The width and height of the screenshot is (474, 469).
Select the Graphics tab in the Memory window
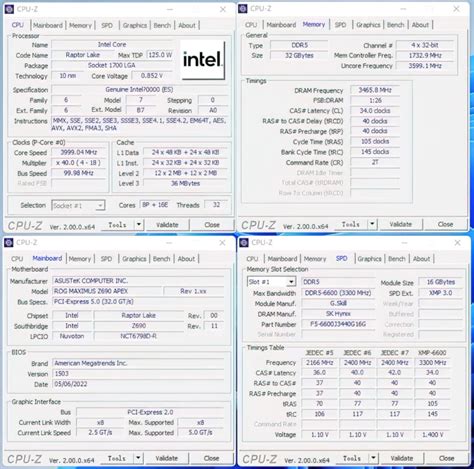(x=368, y=25)
